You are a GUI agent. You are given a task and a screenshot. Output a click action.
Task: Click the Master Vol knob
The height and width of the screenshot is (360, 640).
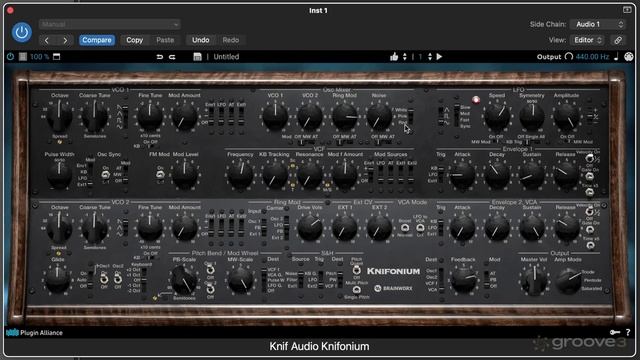(x=534, y=281)
